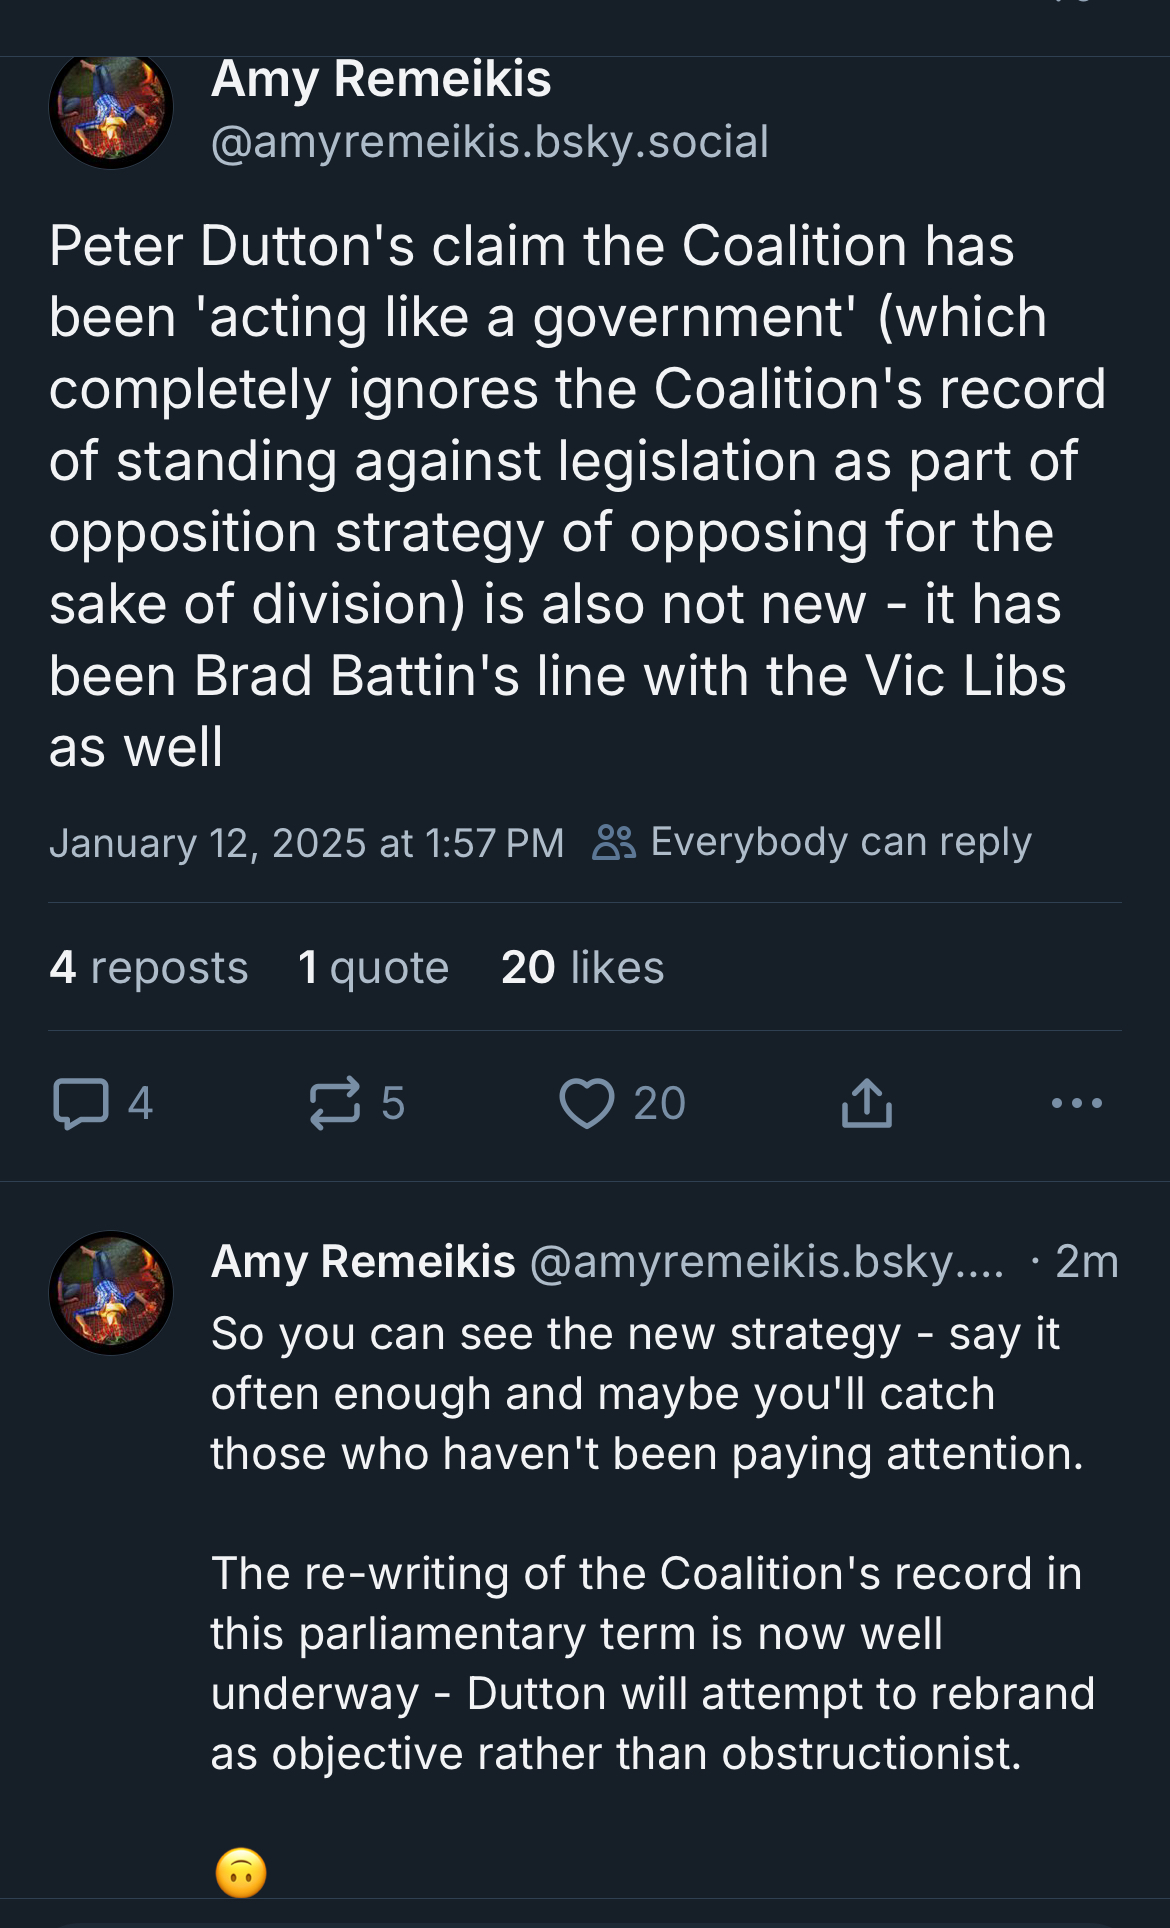
Task: Open the avatar on the 2m reply
Action: (x=110, y=1292)
